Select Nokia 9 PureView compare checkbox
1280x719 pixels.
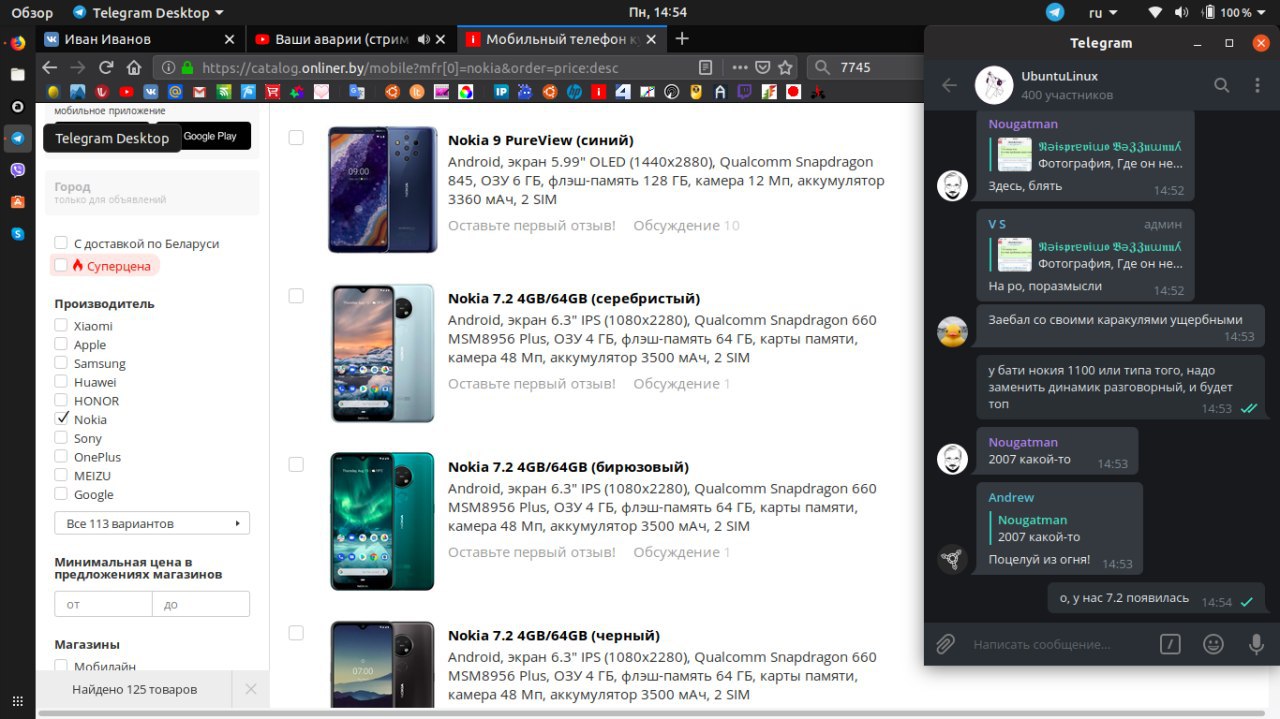pos(296,137)
